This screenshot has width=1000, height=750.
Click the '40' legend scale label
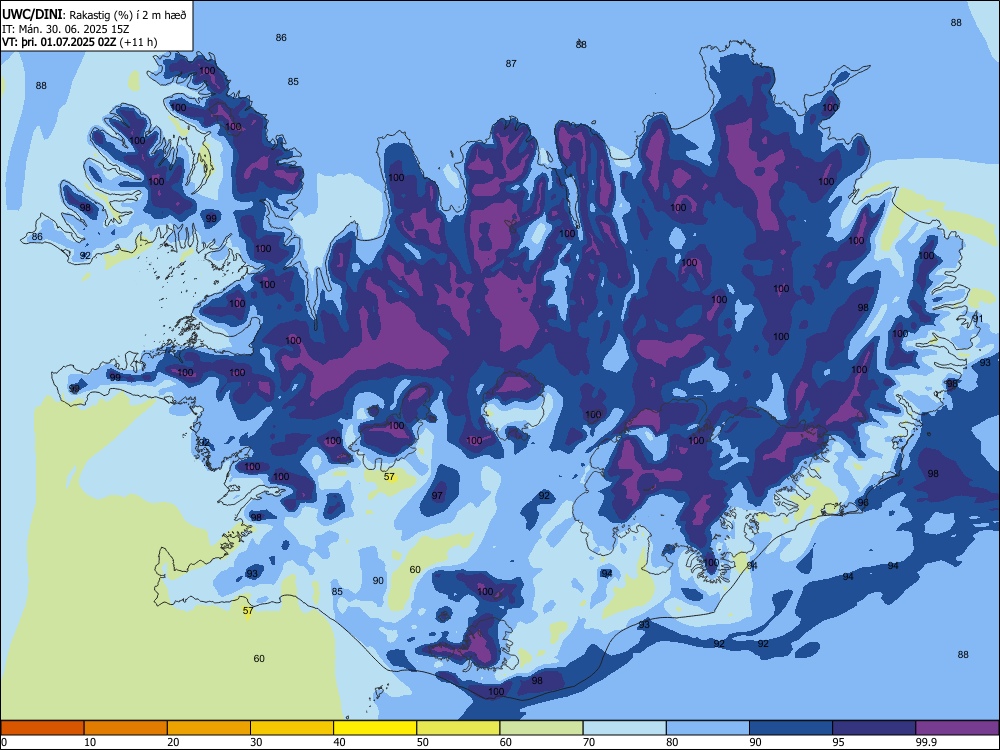[340, 742]
